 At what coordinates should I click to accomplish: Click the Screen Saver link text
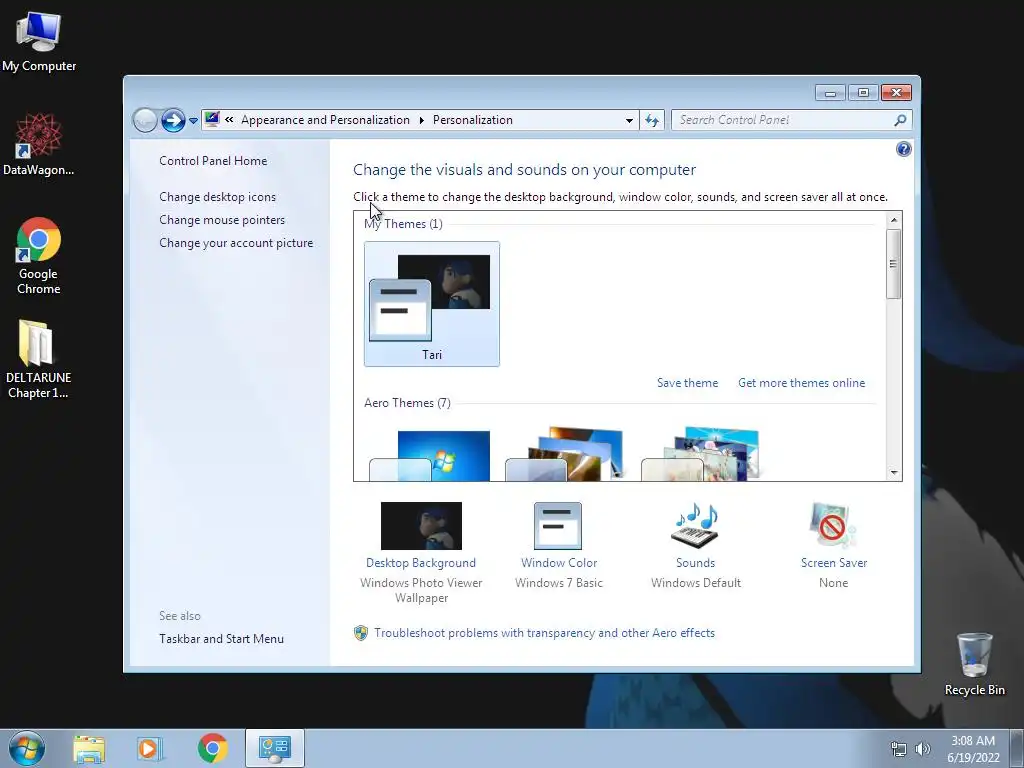[x=834, y=563]
